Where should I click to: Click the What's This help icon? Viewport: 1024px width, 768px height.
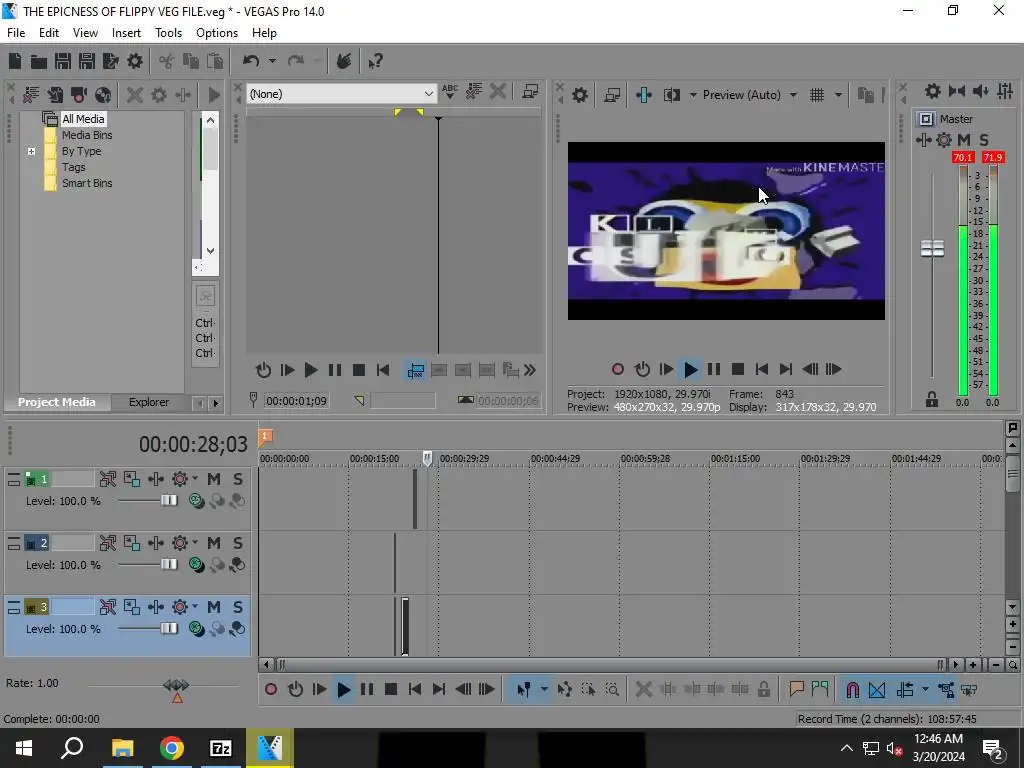click(x=375, y=61)
